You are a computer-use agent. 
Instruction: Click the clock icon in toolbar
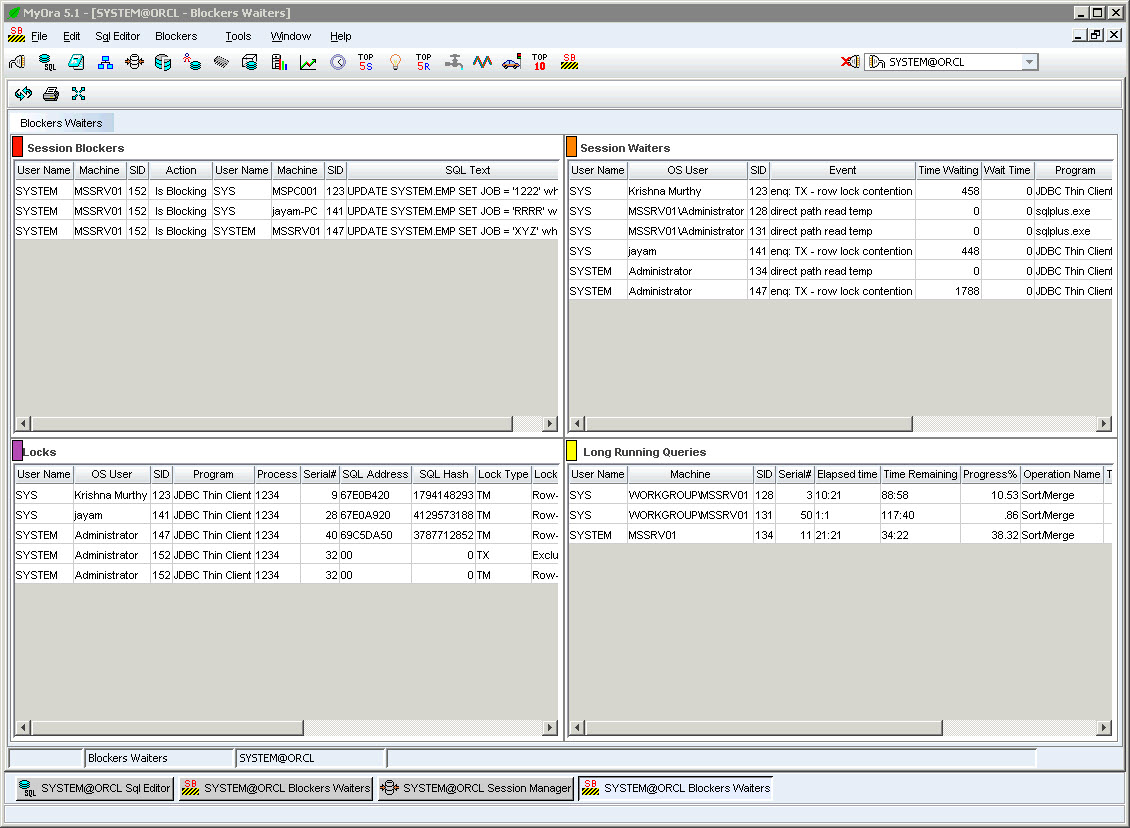338,62
